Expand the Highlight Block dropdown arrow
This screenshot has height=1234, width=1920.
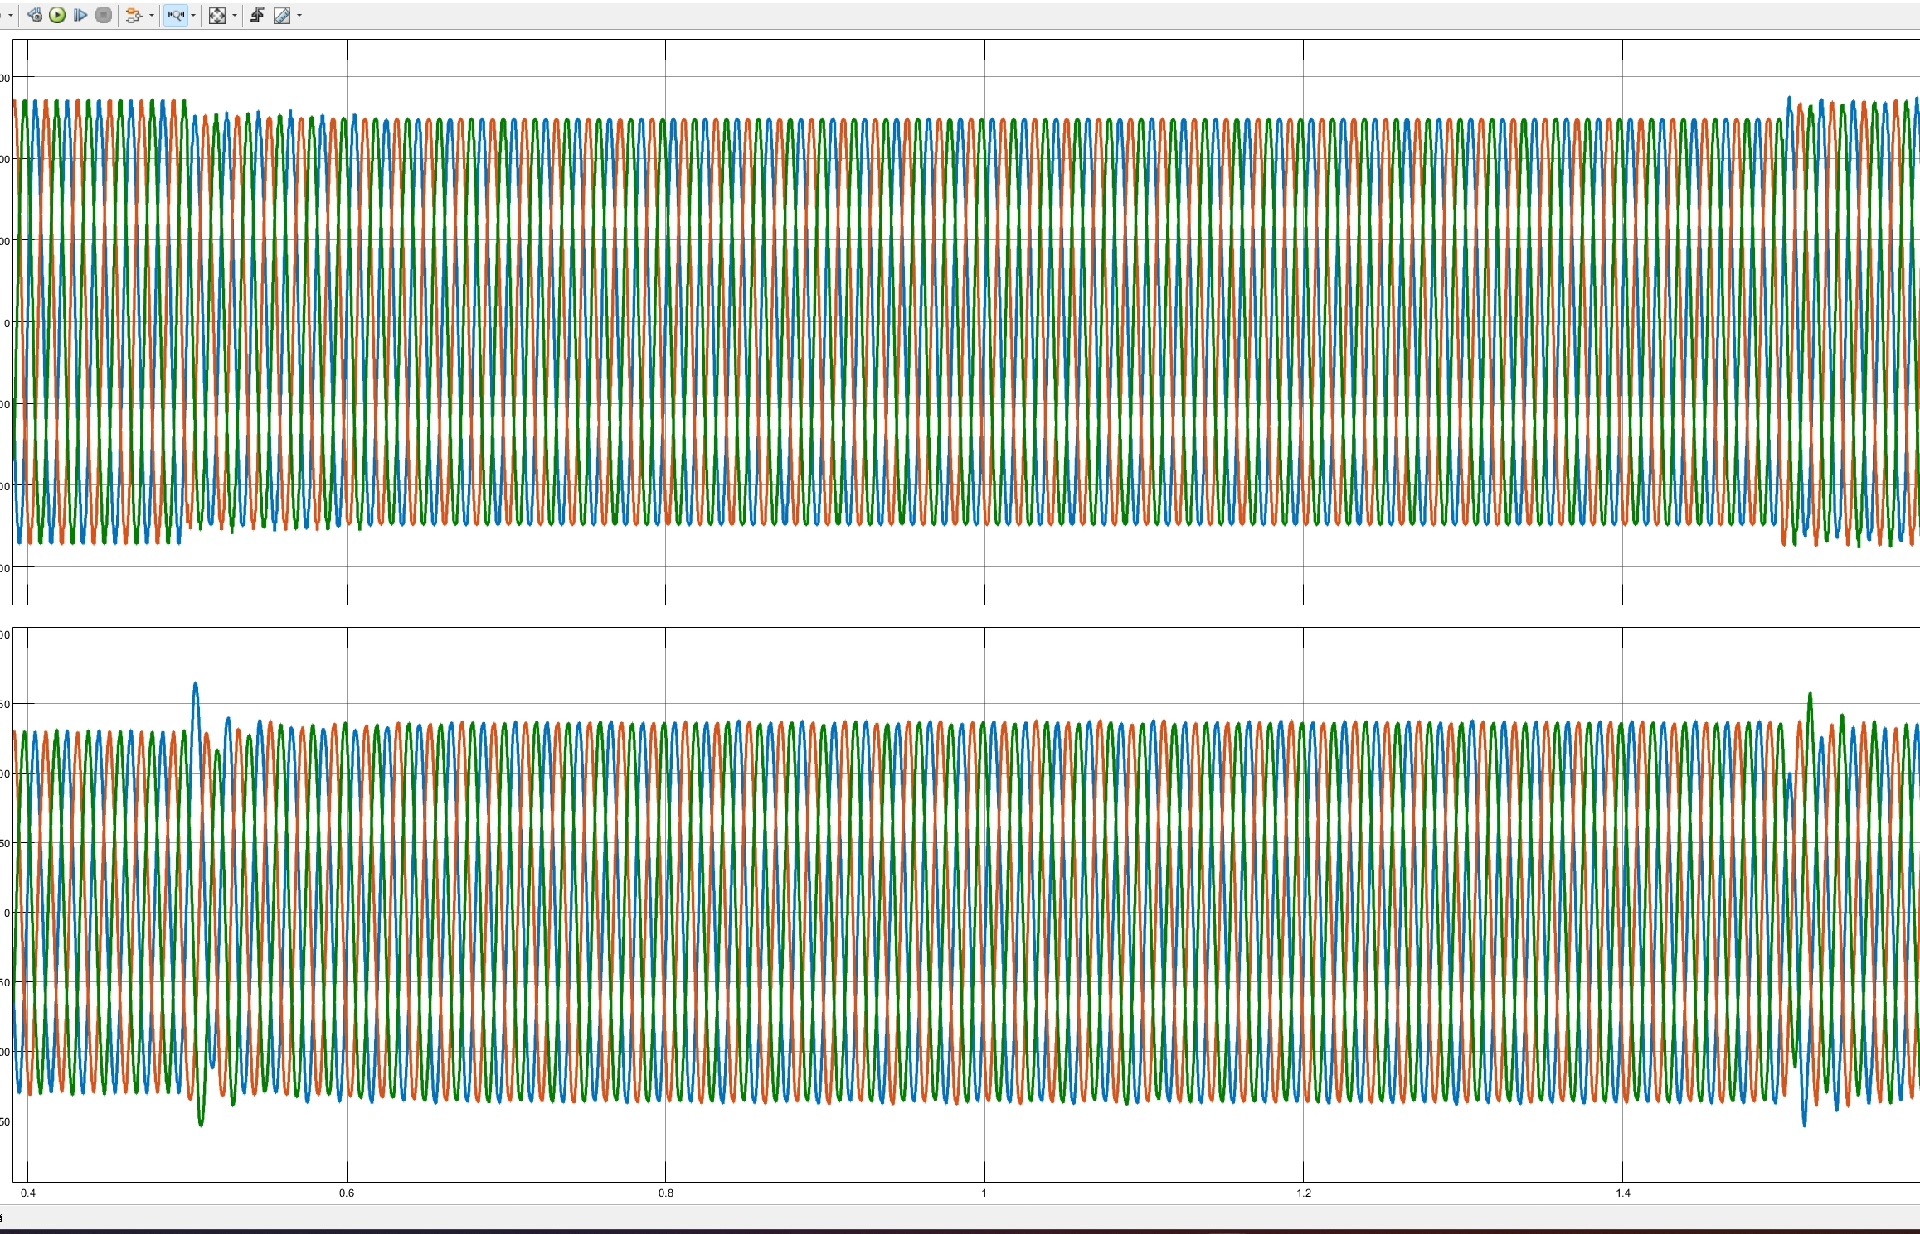151,15
